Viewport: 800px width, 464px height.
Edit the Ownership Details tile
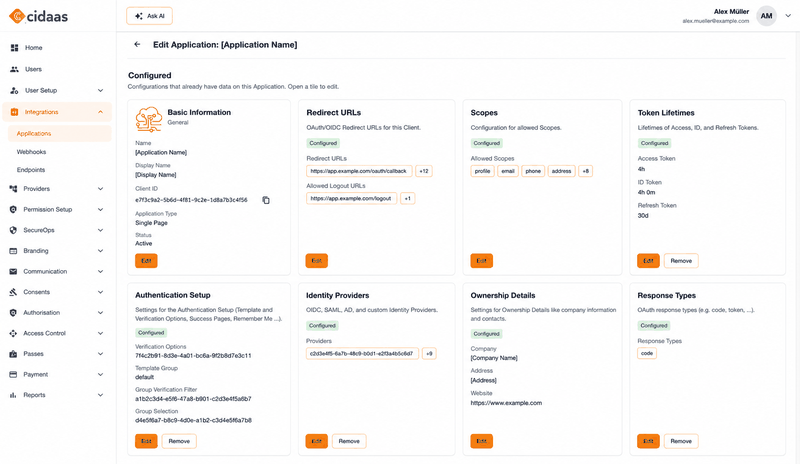481,441
